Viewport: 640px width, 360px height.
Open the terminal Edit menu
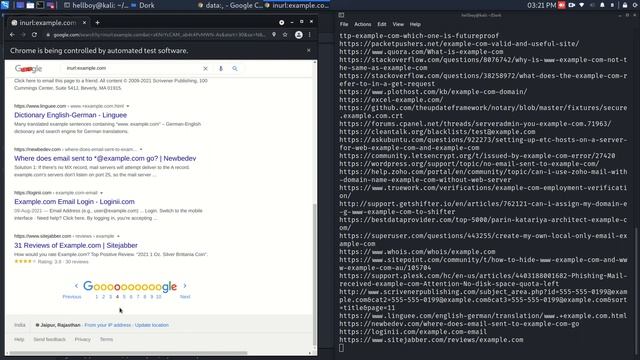click(382, 24)
